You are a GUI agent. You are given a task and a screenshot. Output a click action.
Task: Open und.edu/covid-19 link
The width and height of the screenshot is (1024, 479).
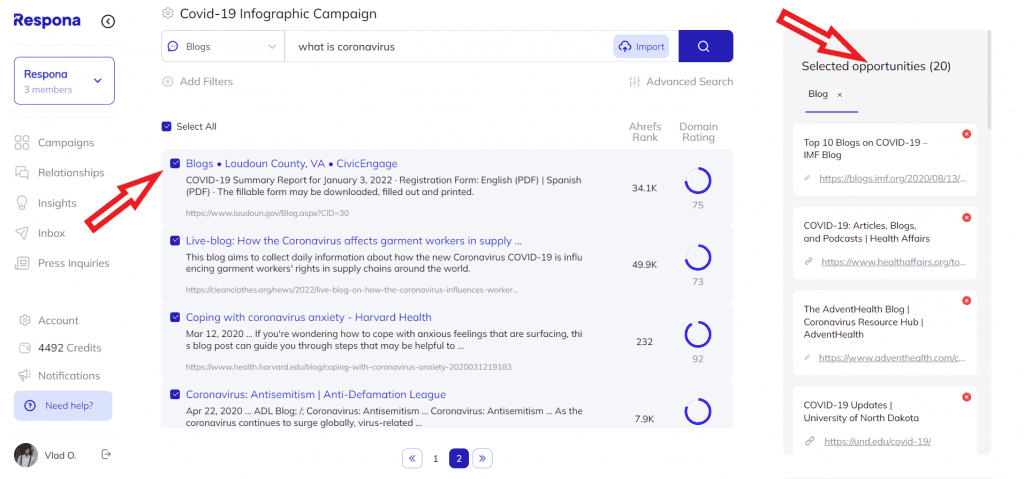(x=877, y=441)
